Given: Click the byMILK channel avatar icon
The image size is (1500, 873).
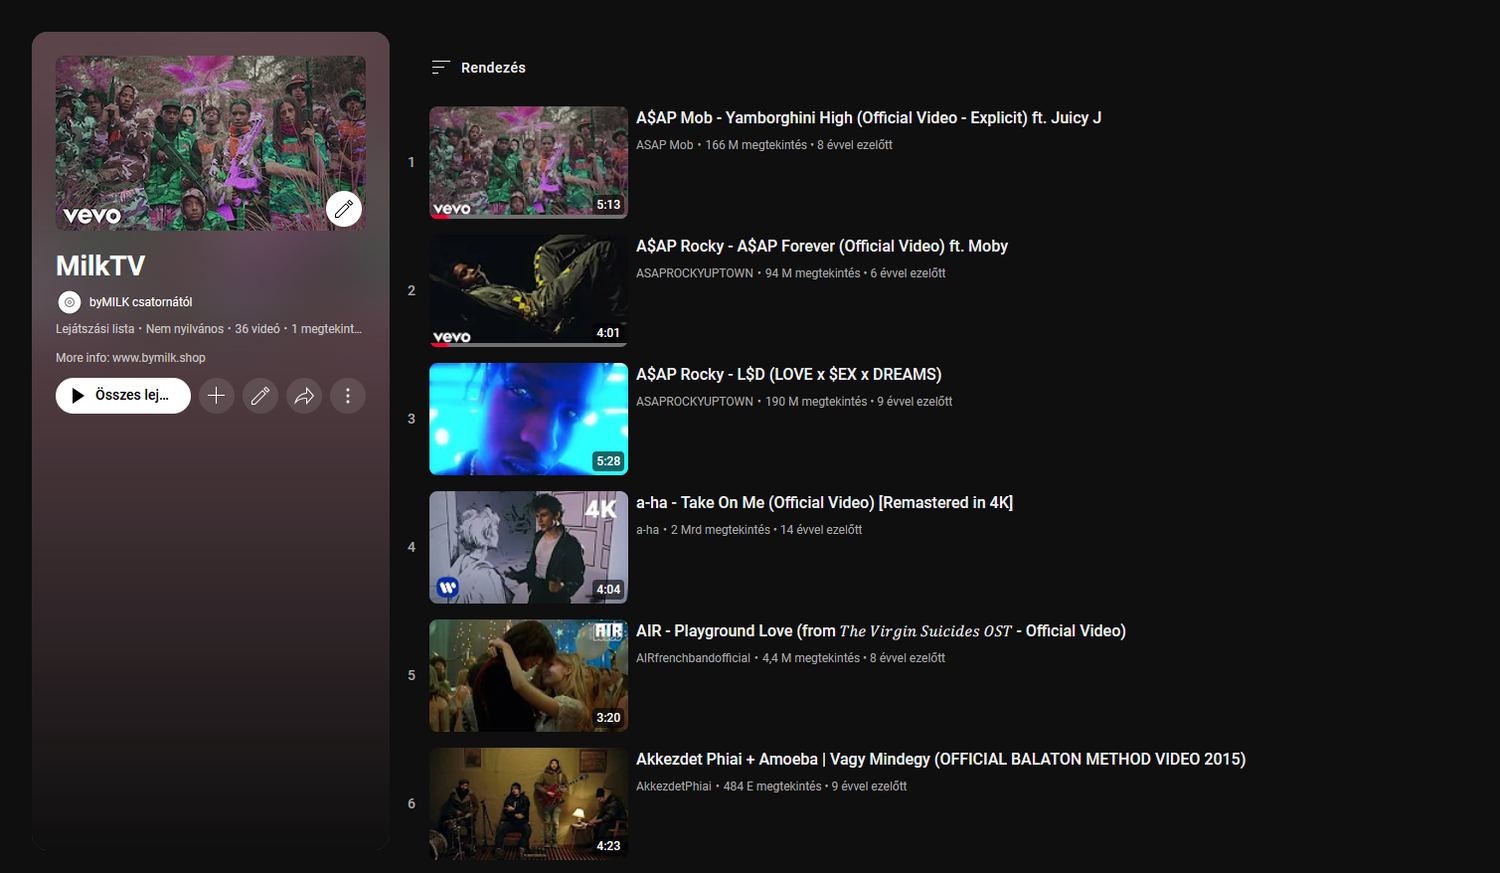Looking at the screenshot, I should coord(69,302).
